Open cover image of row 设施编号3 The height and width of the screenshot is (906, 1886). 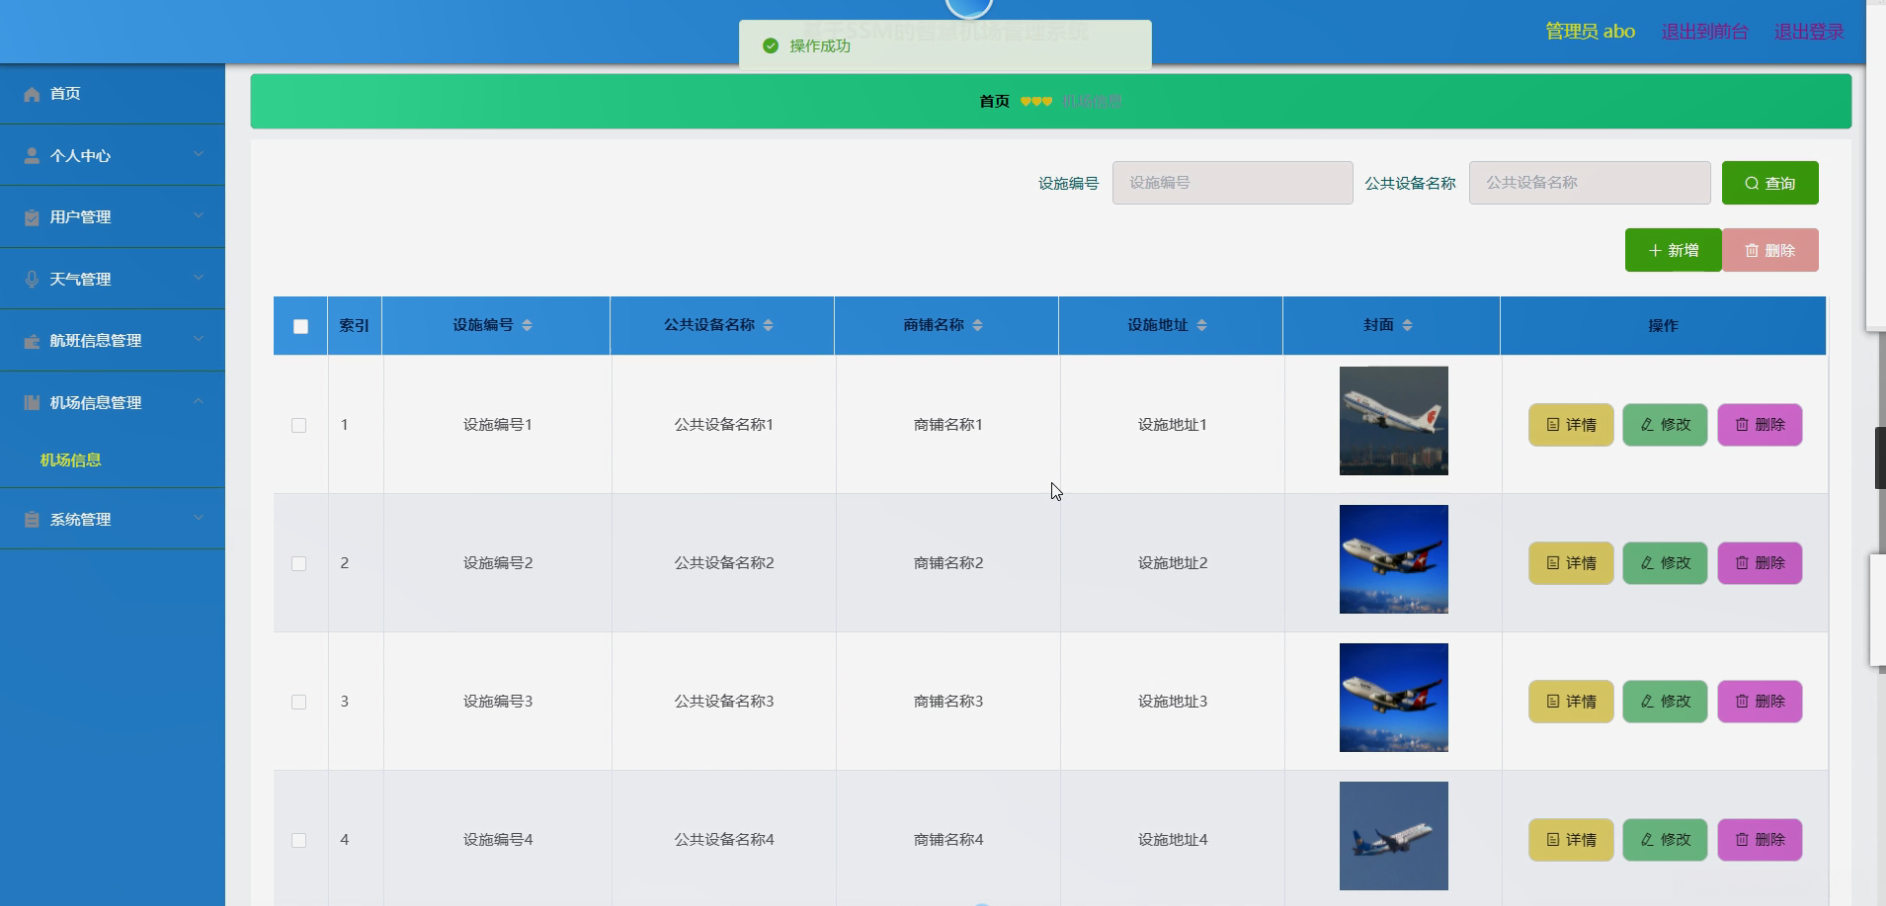tap(1394, 698)
